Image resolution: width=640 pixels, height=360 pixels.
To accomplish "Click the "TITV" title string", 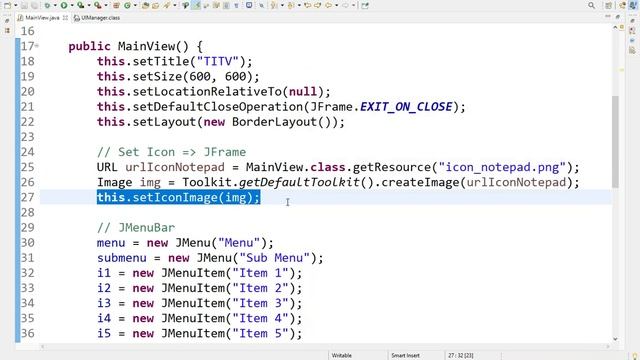I will click(x=218, y=62).
